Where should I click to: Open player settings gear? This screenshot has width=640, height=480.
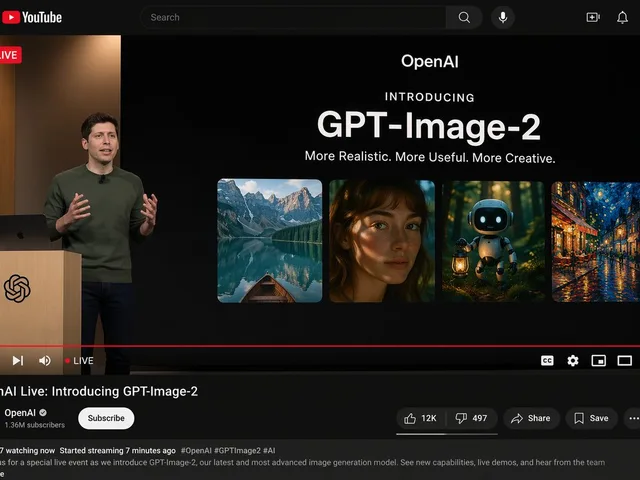coord(573,360)
